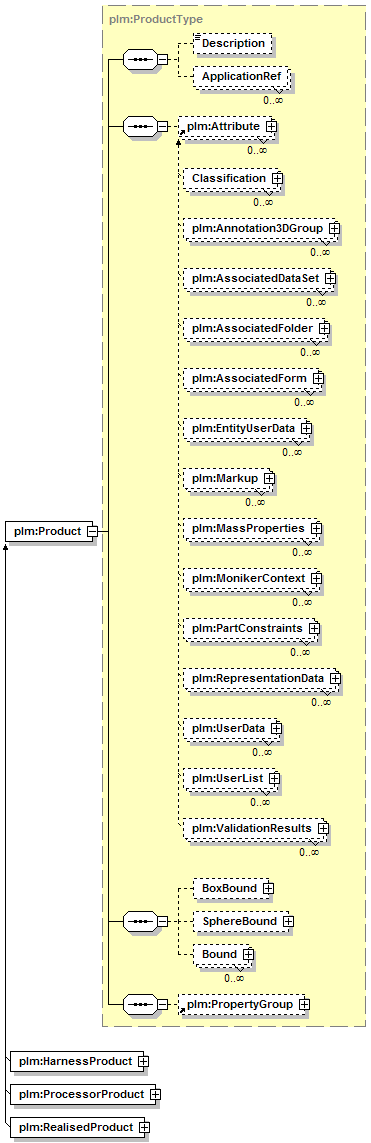This screenshot has width=371, height=1143.
Task: Collapse the plm:Product node
Action: coord(93,531)
